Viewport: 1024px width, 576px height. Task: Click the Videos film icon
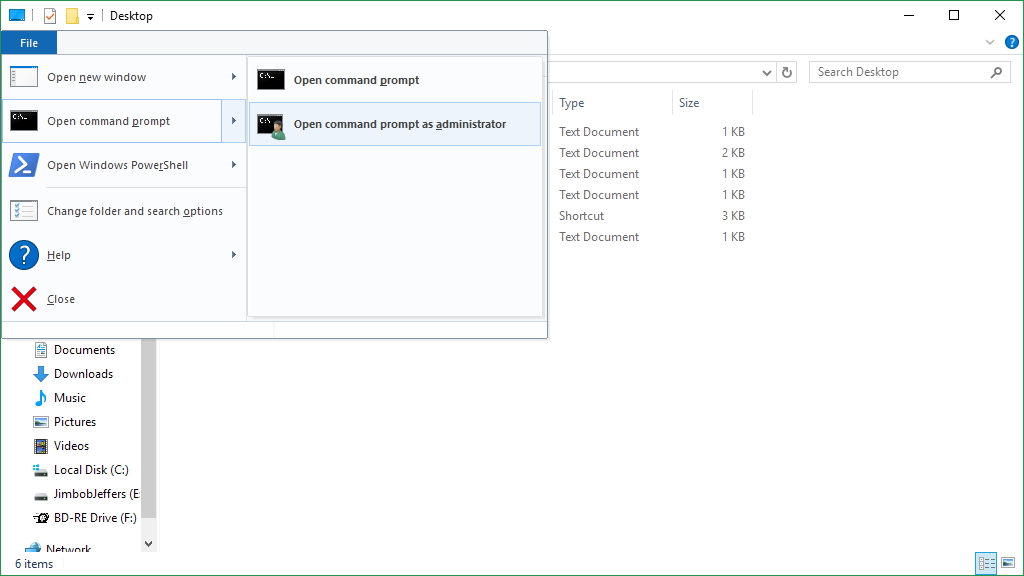click(40, 446)
